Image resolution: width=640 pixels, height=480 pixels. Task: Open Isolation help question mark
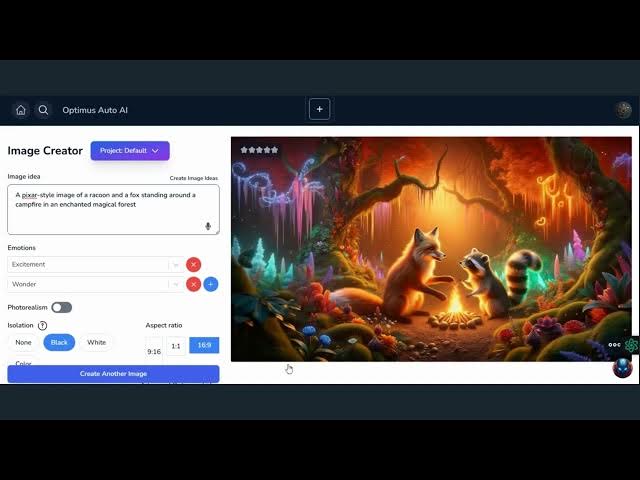42,325
